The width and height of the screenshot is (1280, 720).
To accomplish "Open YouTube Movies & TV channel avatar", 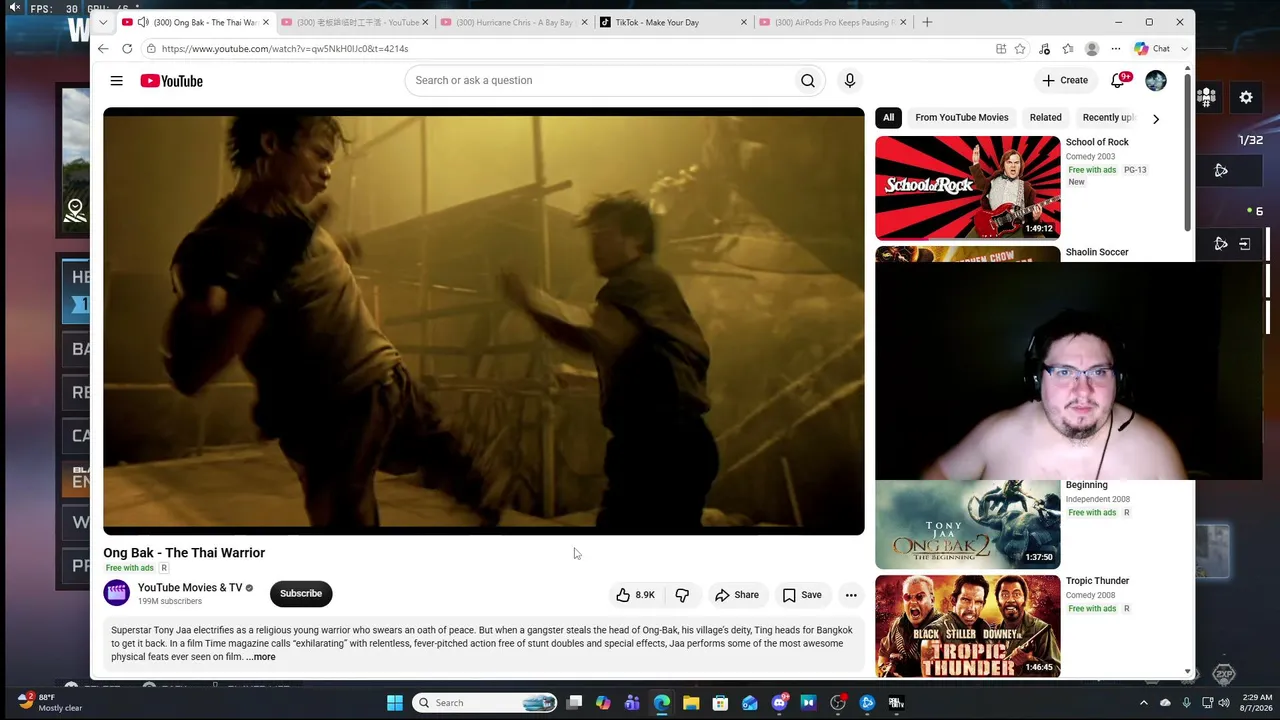I will [117, 593].
